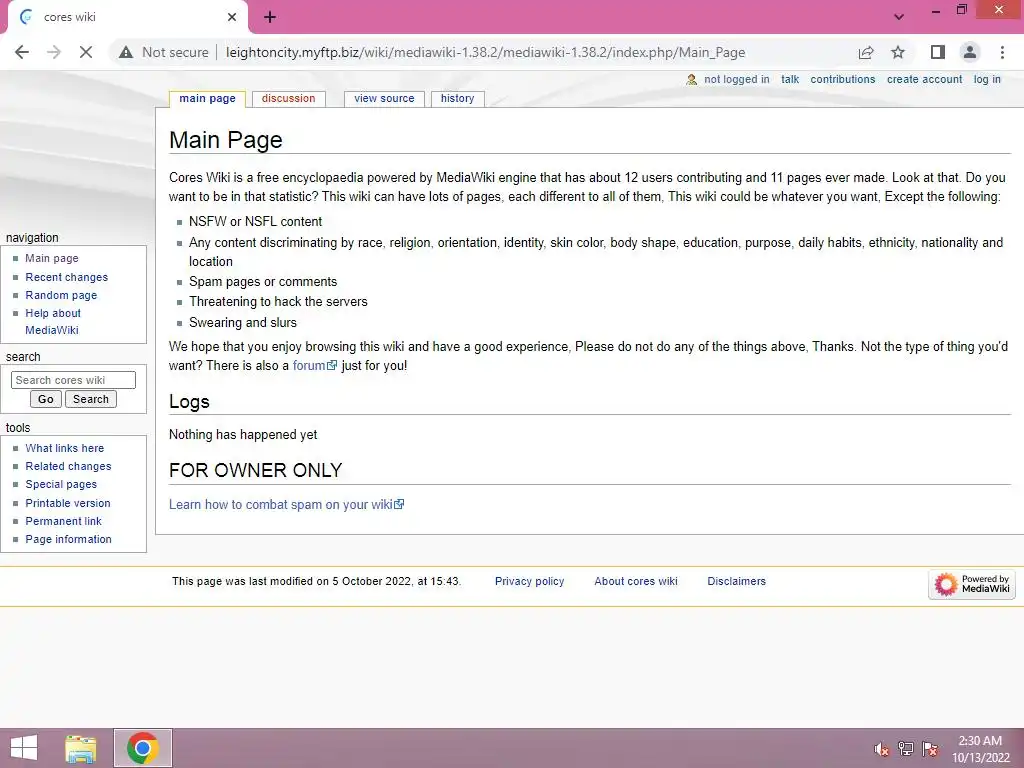The height and width of the screenshot is (768, 1024).
Task: Open Main page in navigation sidebar
Action: click(52, 258)
